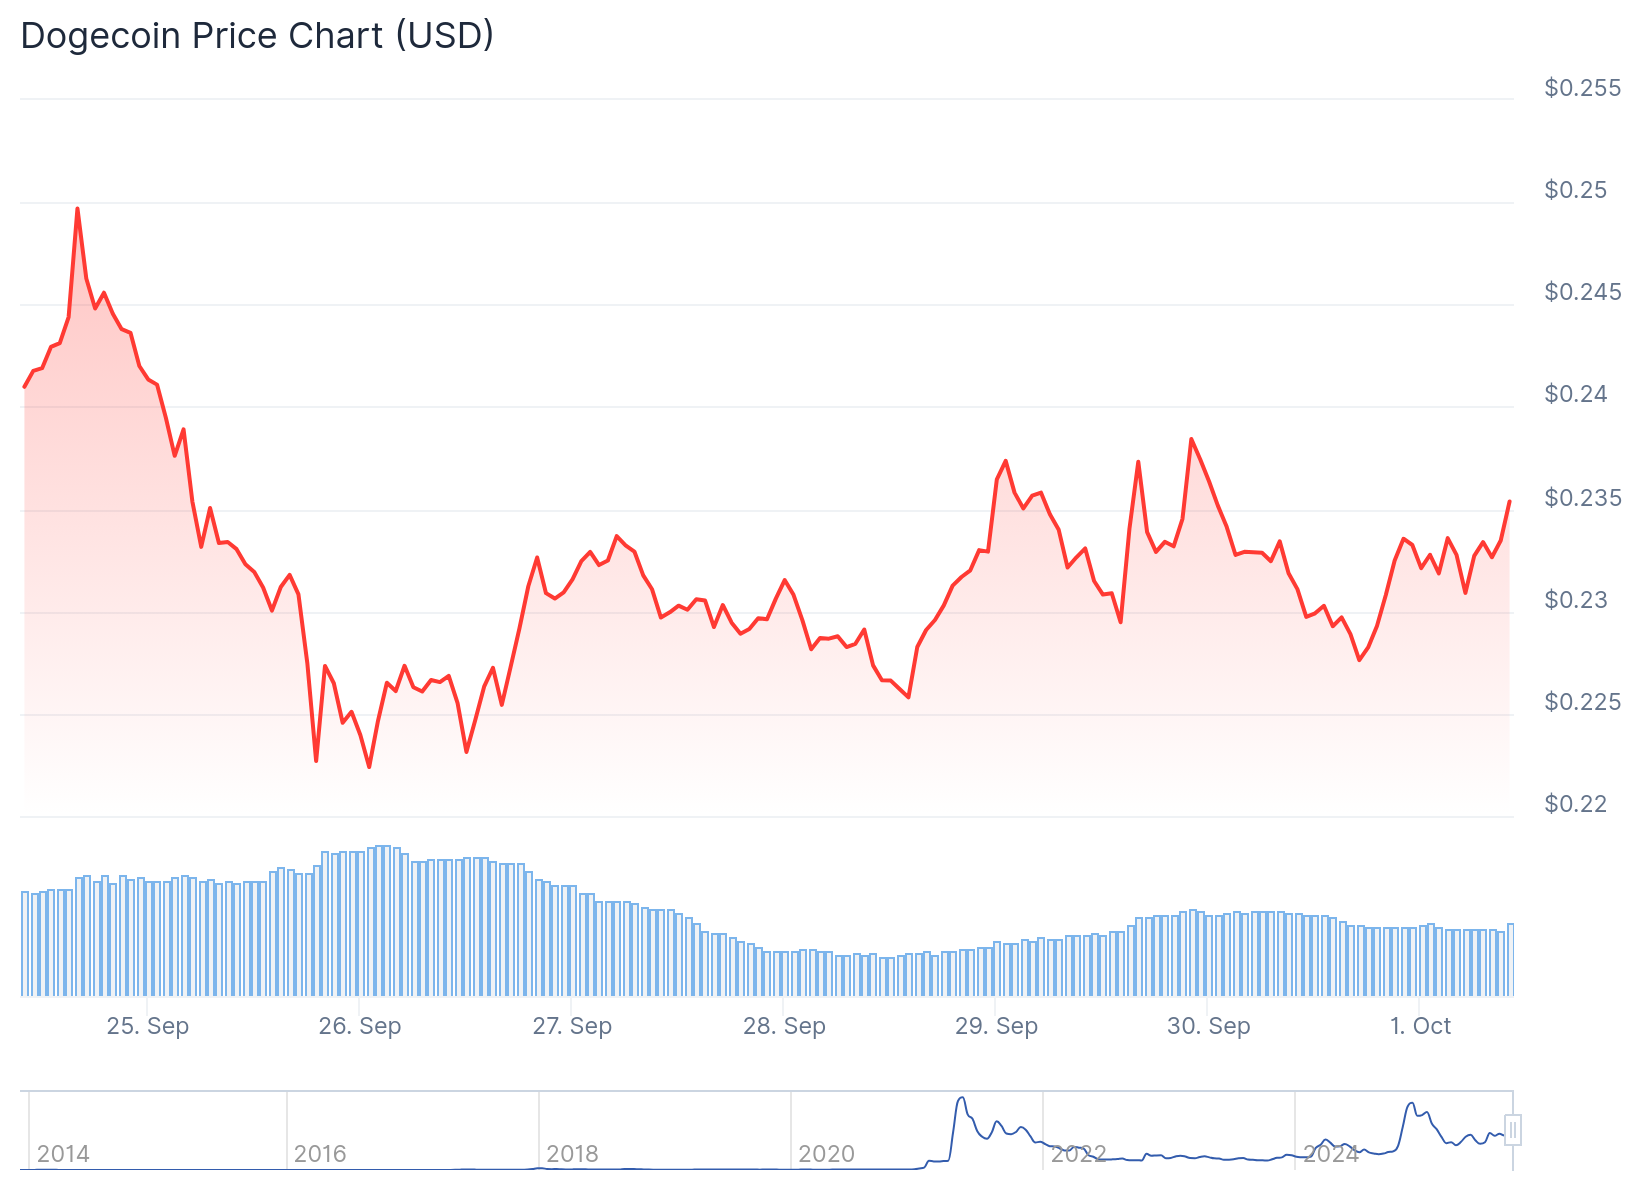1644x1200 pixels.
Task: Click the "25. Sep" date axis label
Action: (148, 1026)
